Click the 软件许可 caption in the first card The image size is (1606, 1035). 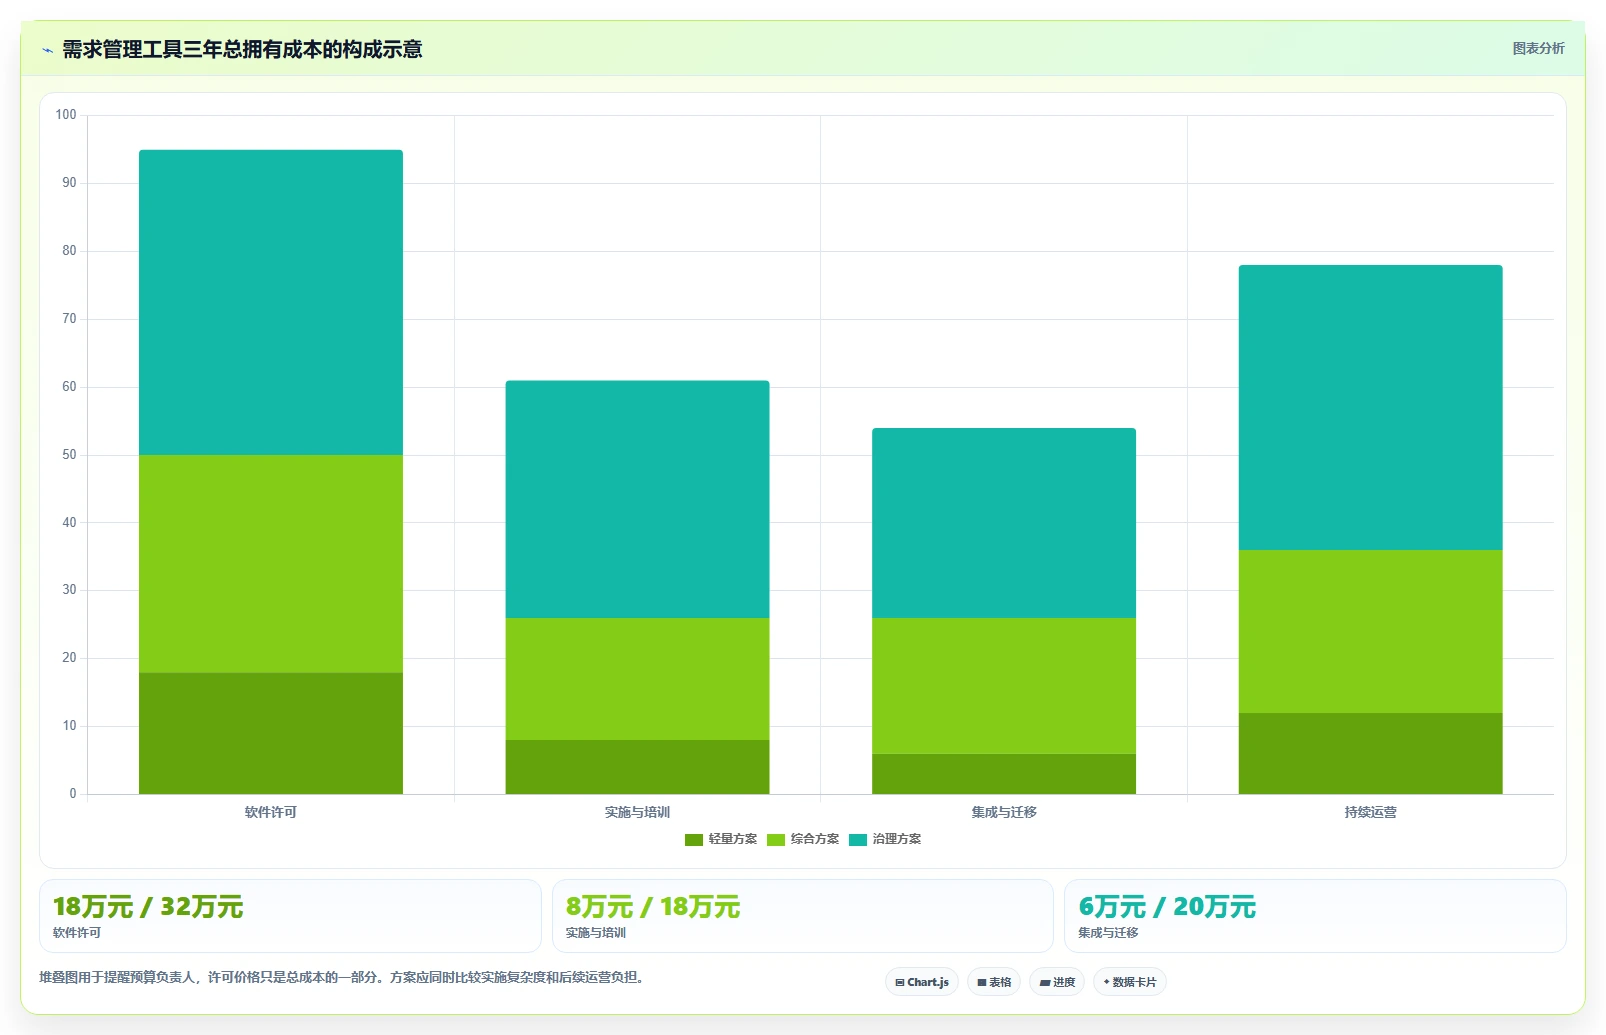(77, 933)
